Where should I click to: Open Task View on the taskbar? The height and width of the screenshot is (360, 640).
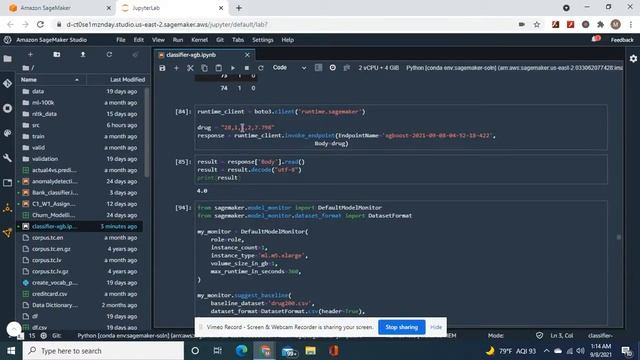(218, 351)
